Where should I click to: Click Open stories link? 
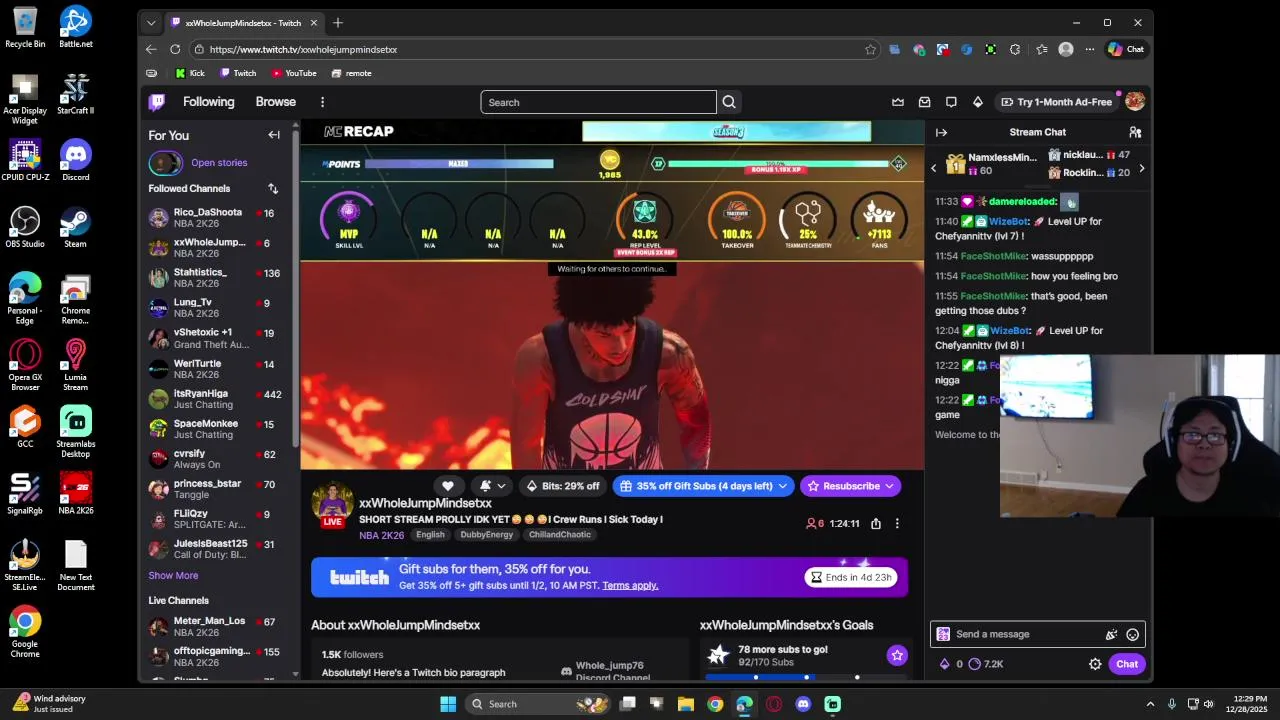(x=219, y=163)
